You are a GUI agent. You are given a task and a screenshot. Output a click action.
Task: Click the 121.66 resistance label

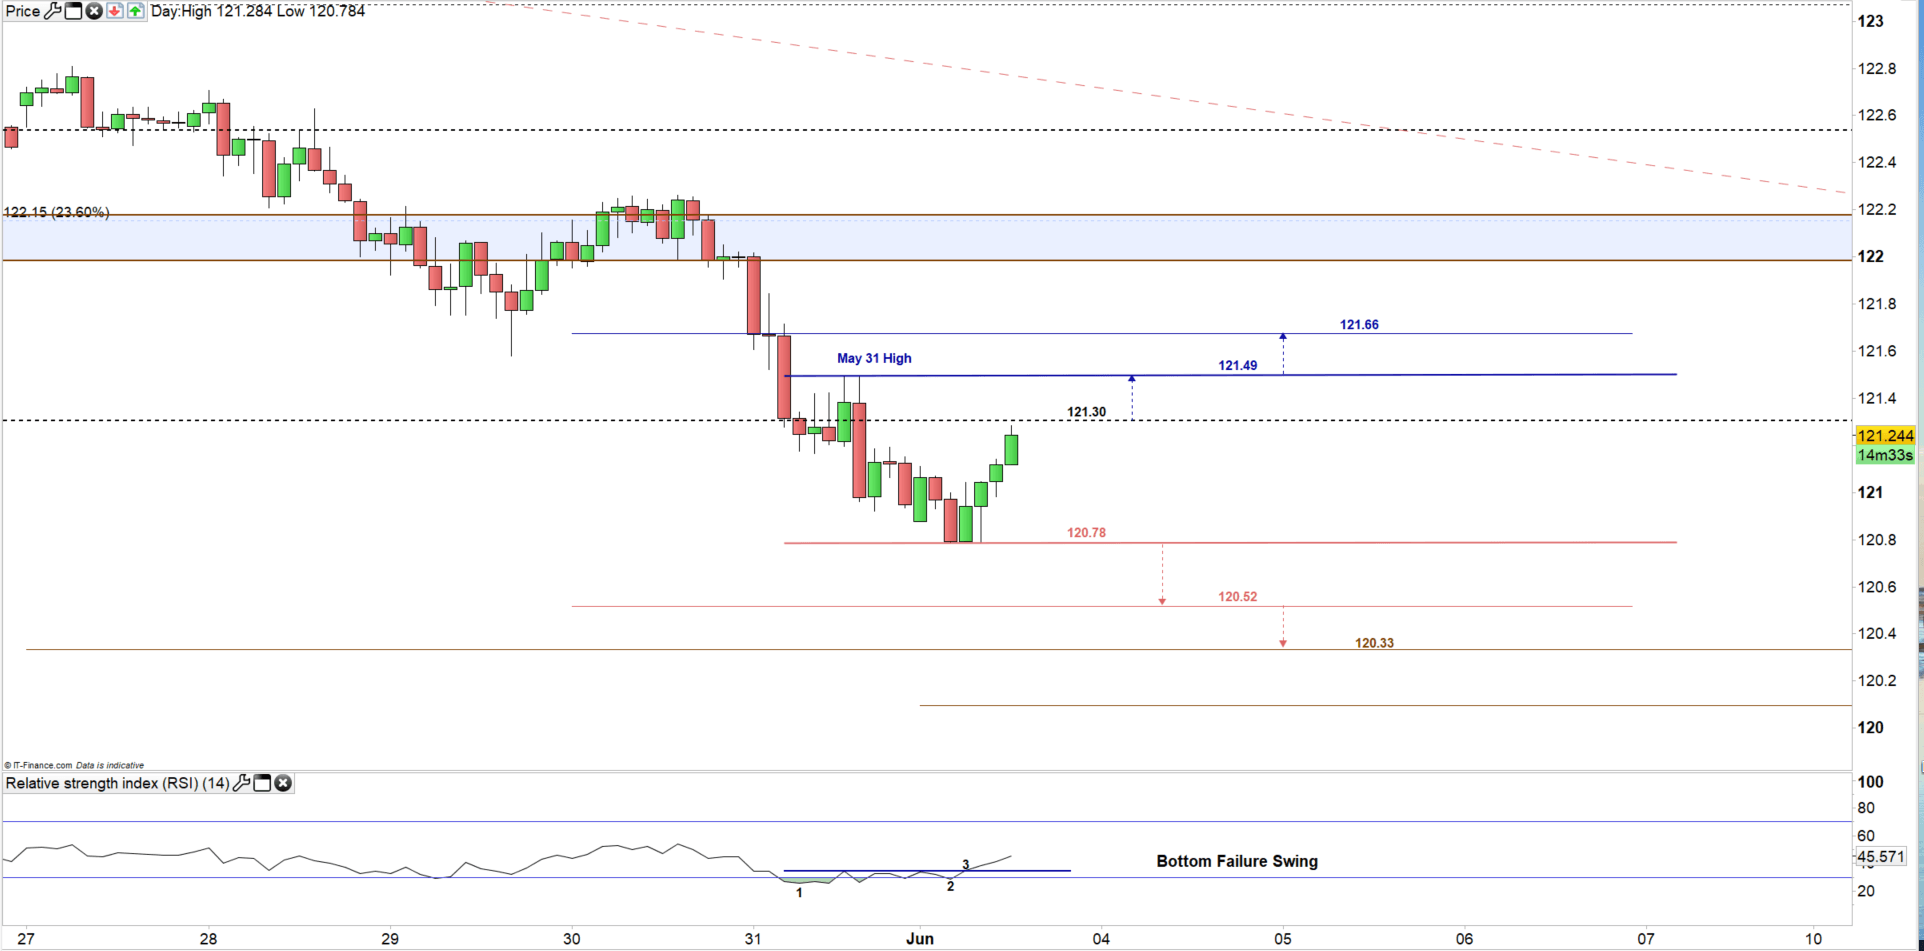coord(1359,325)
